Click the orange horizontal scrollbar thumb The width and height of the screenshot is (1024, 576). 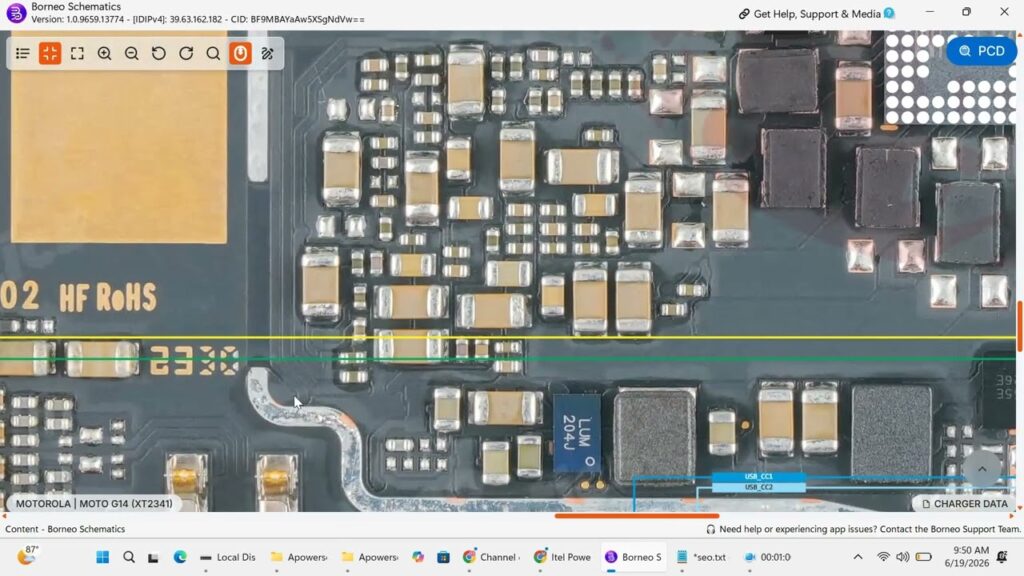tap(637, 516)
